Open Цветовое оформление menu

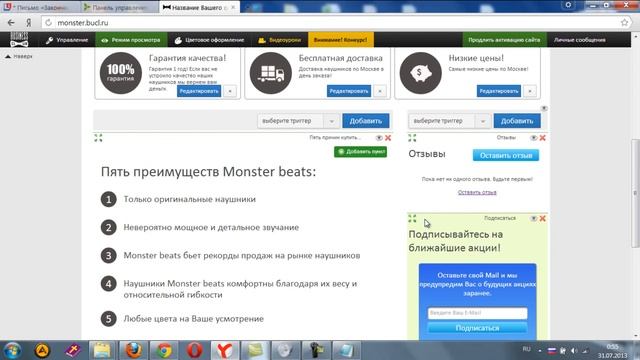tap(209, 40)
